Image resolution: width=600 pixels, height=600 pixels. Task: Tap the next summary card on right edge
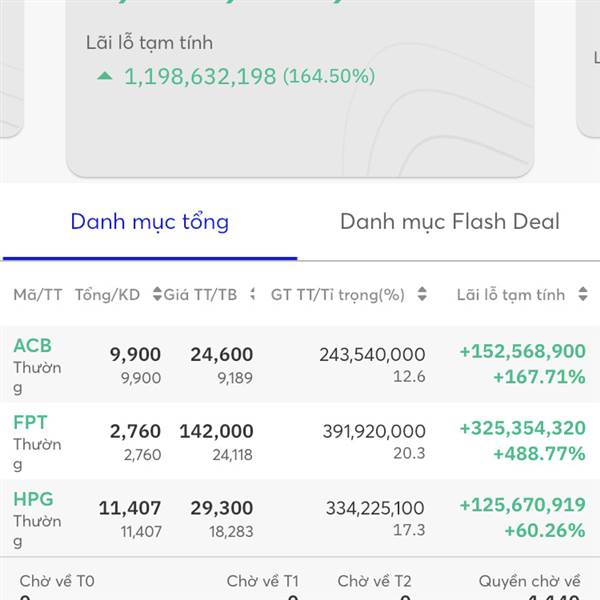(588, 69)
